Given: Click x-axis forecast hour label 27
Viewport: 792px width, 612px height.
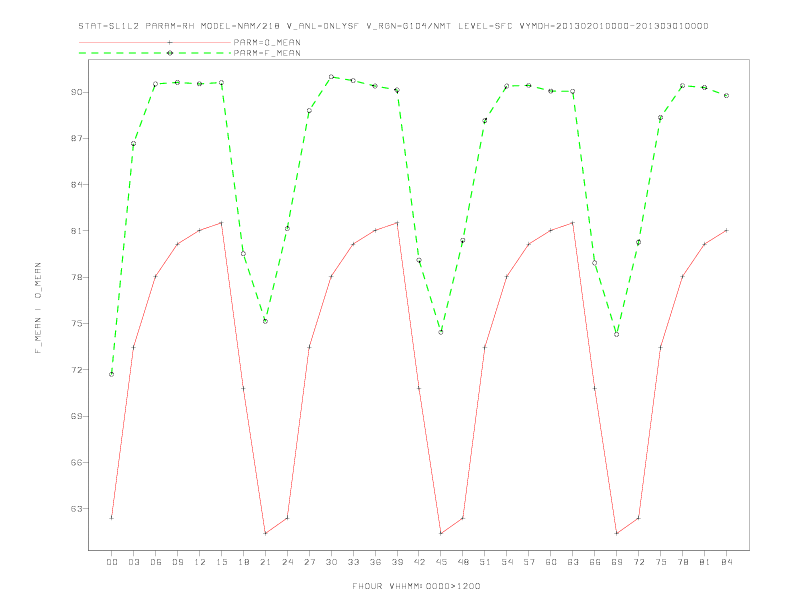Looking at the screenshot, I should pyautogui.click(x=309, y=562).
